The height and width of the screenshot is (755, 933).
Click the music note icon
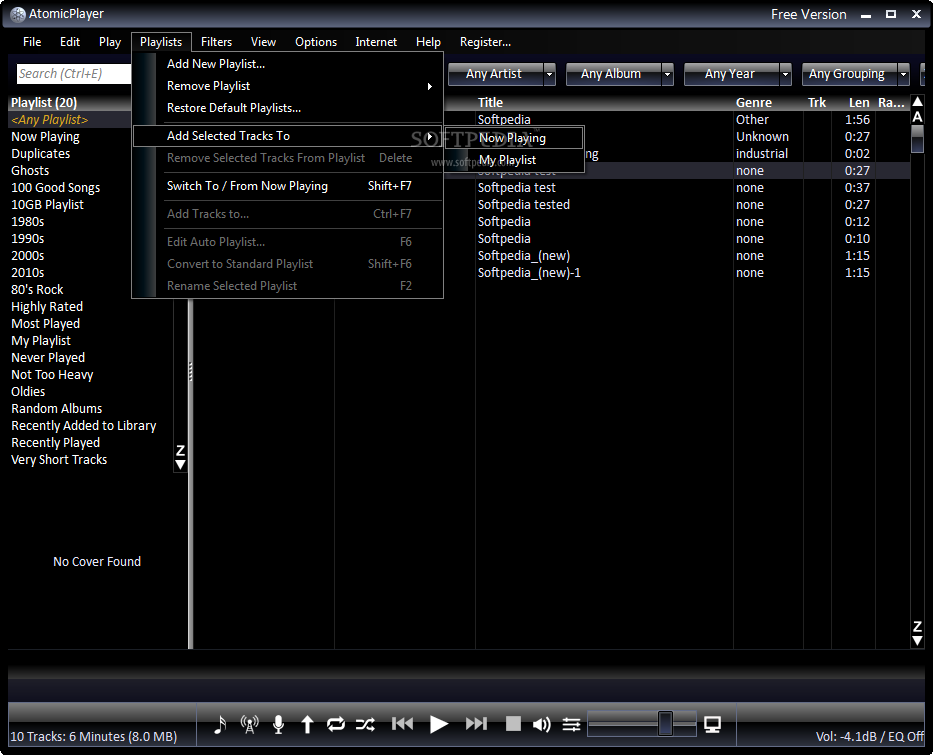coord(220,724)
